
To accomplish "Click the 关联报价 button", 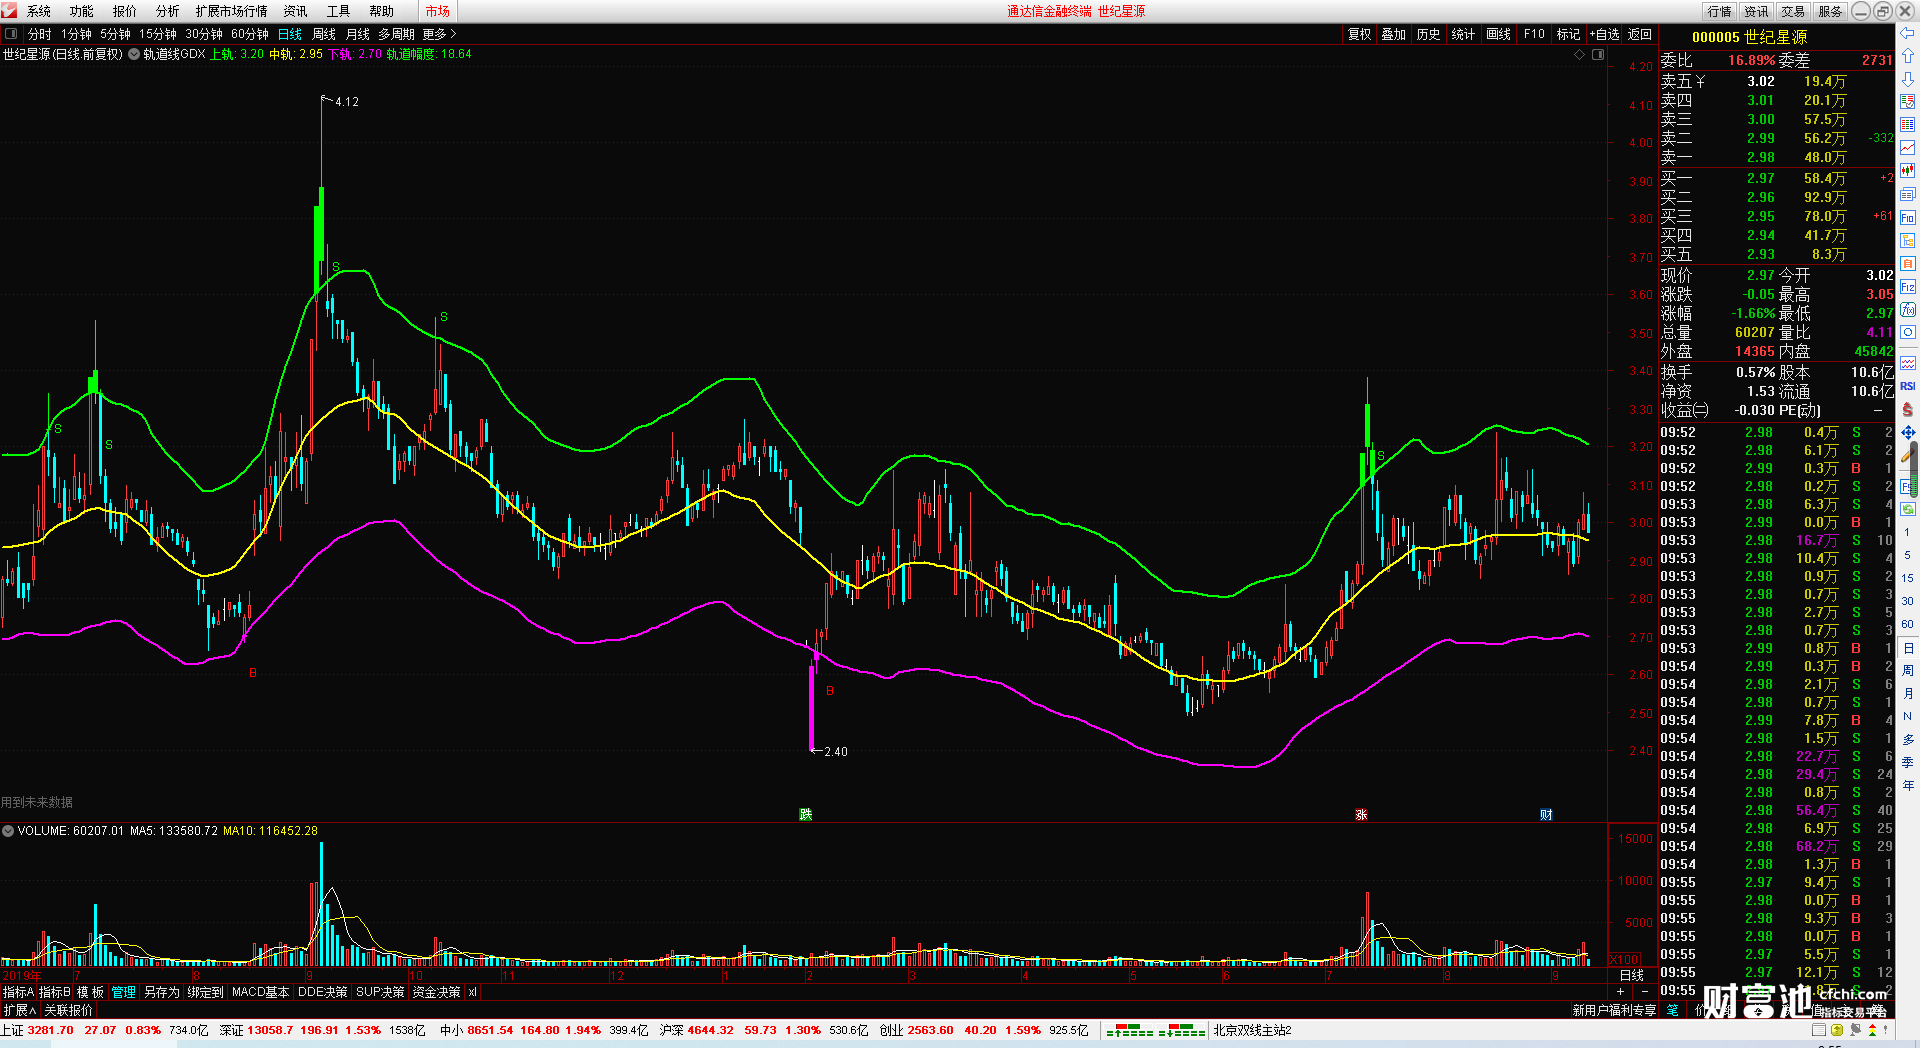I will point(68,1010).
